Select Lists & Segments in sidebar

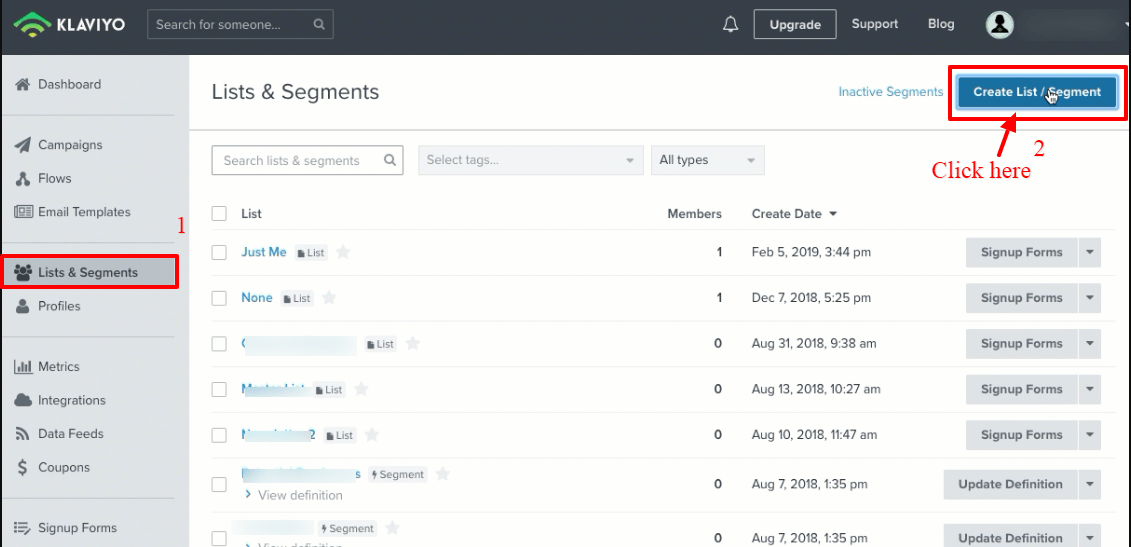[x=89, y=273]
